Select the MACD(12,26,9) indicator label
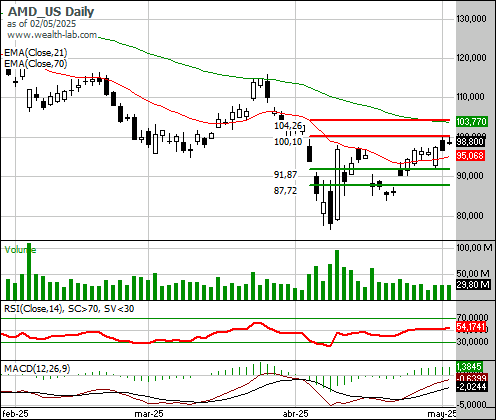This screenshot has width=496, height=420. coord(37,369)
